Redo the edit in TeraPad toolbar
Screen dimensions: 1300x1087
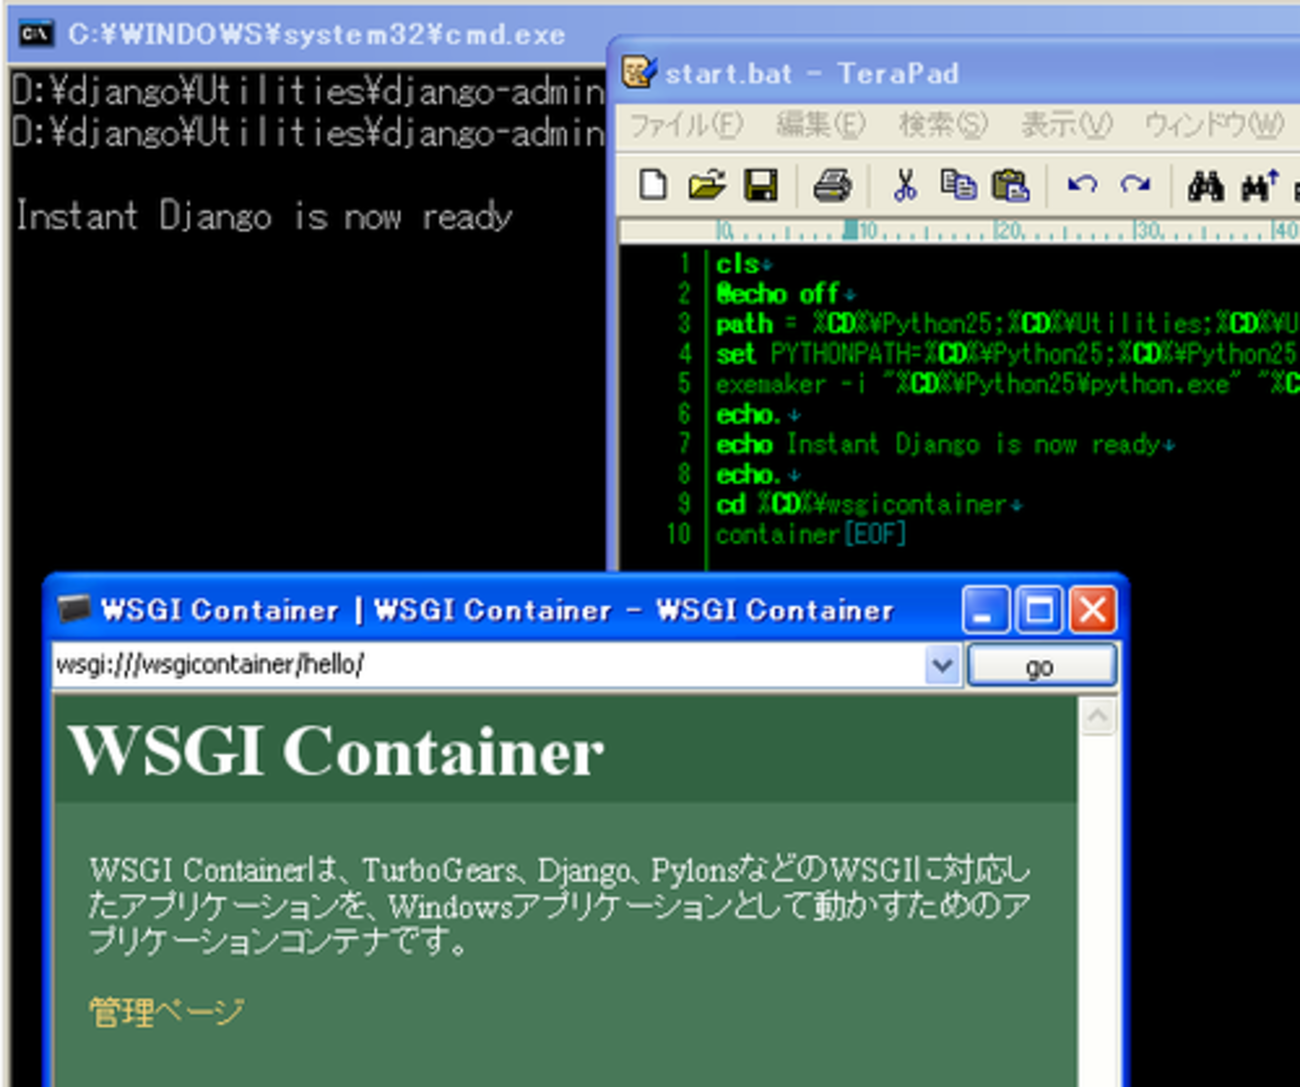point(1135,185)
